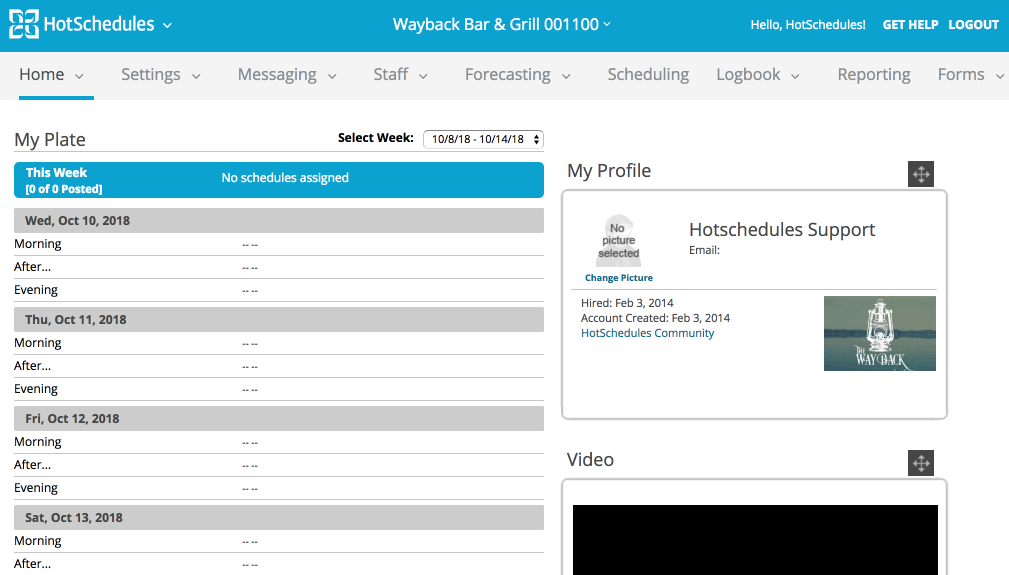Click the Wayback restaurant logo image
Screen dimensions: 1009x575
pos(880,333)
